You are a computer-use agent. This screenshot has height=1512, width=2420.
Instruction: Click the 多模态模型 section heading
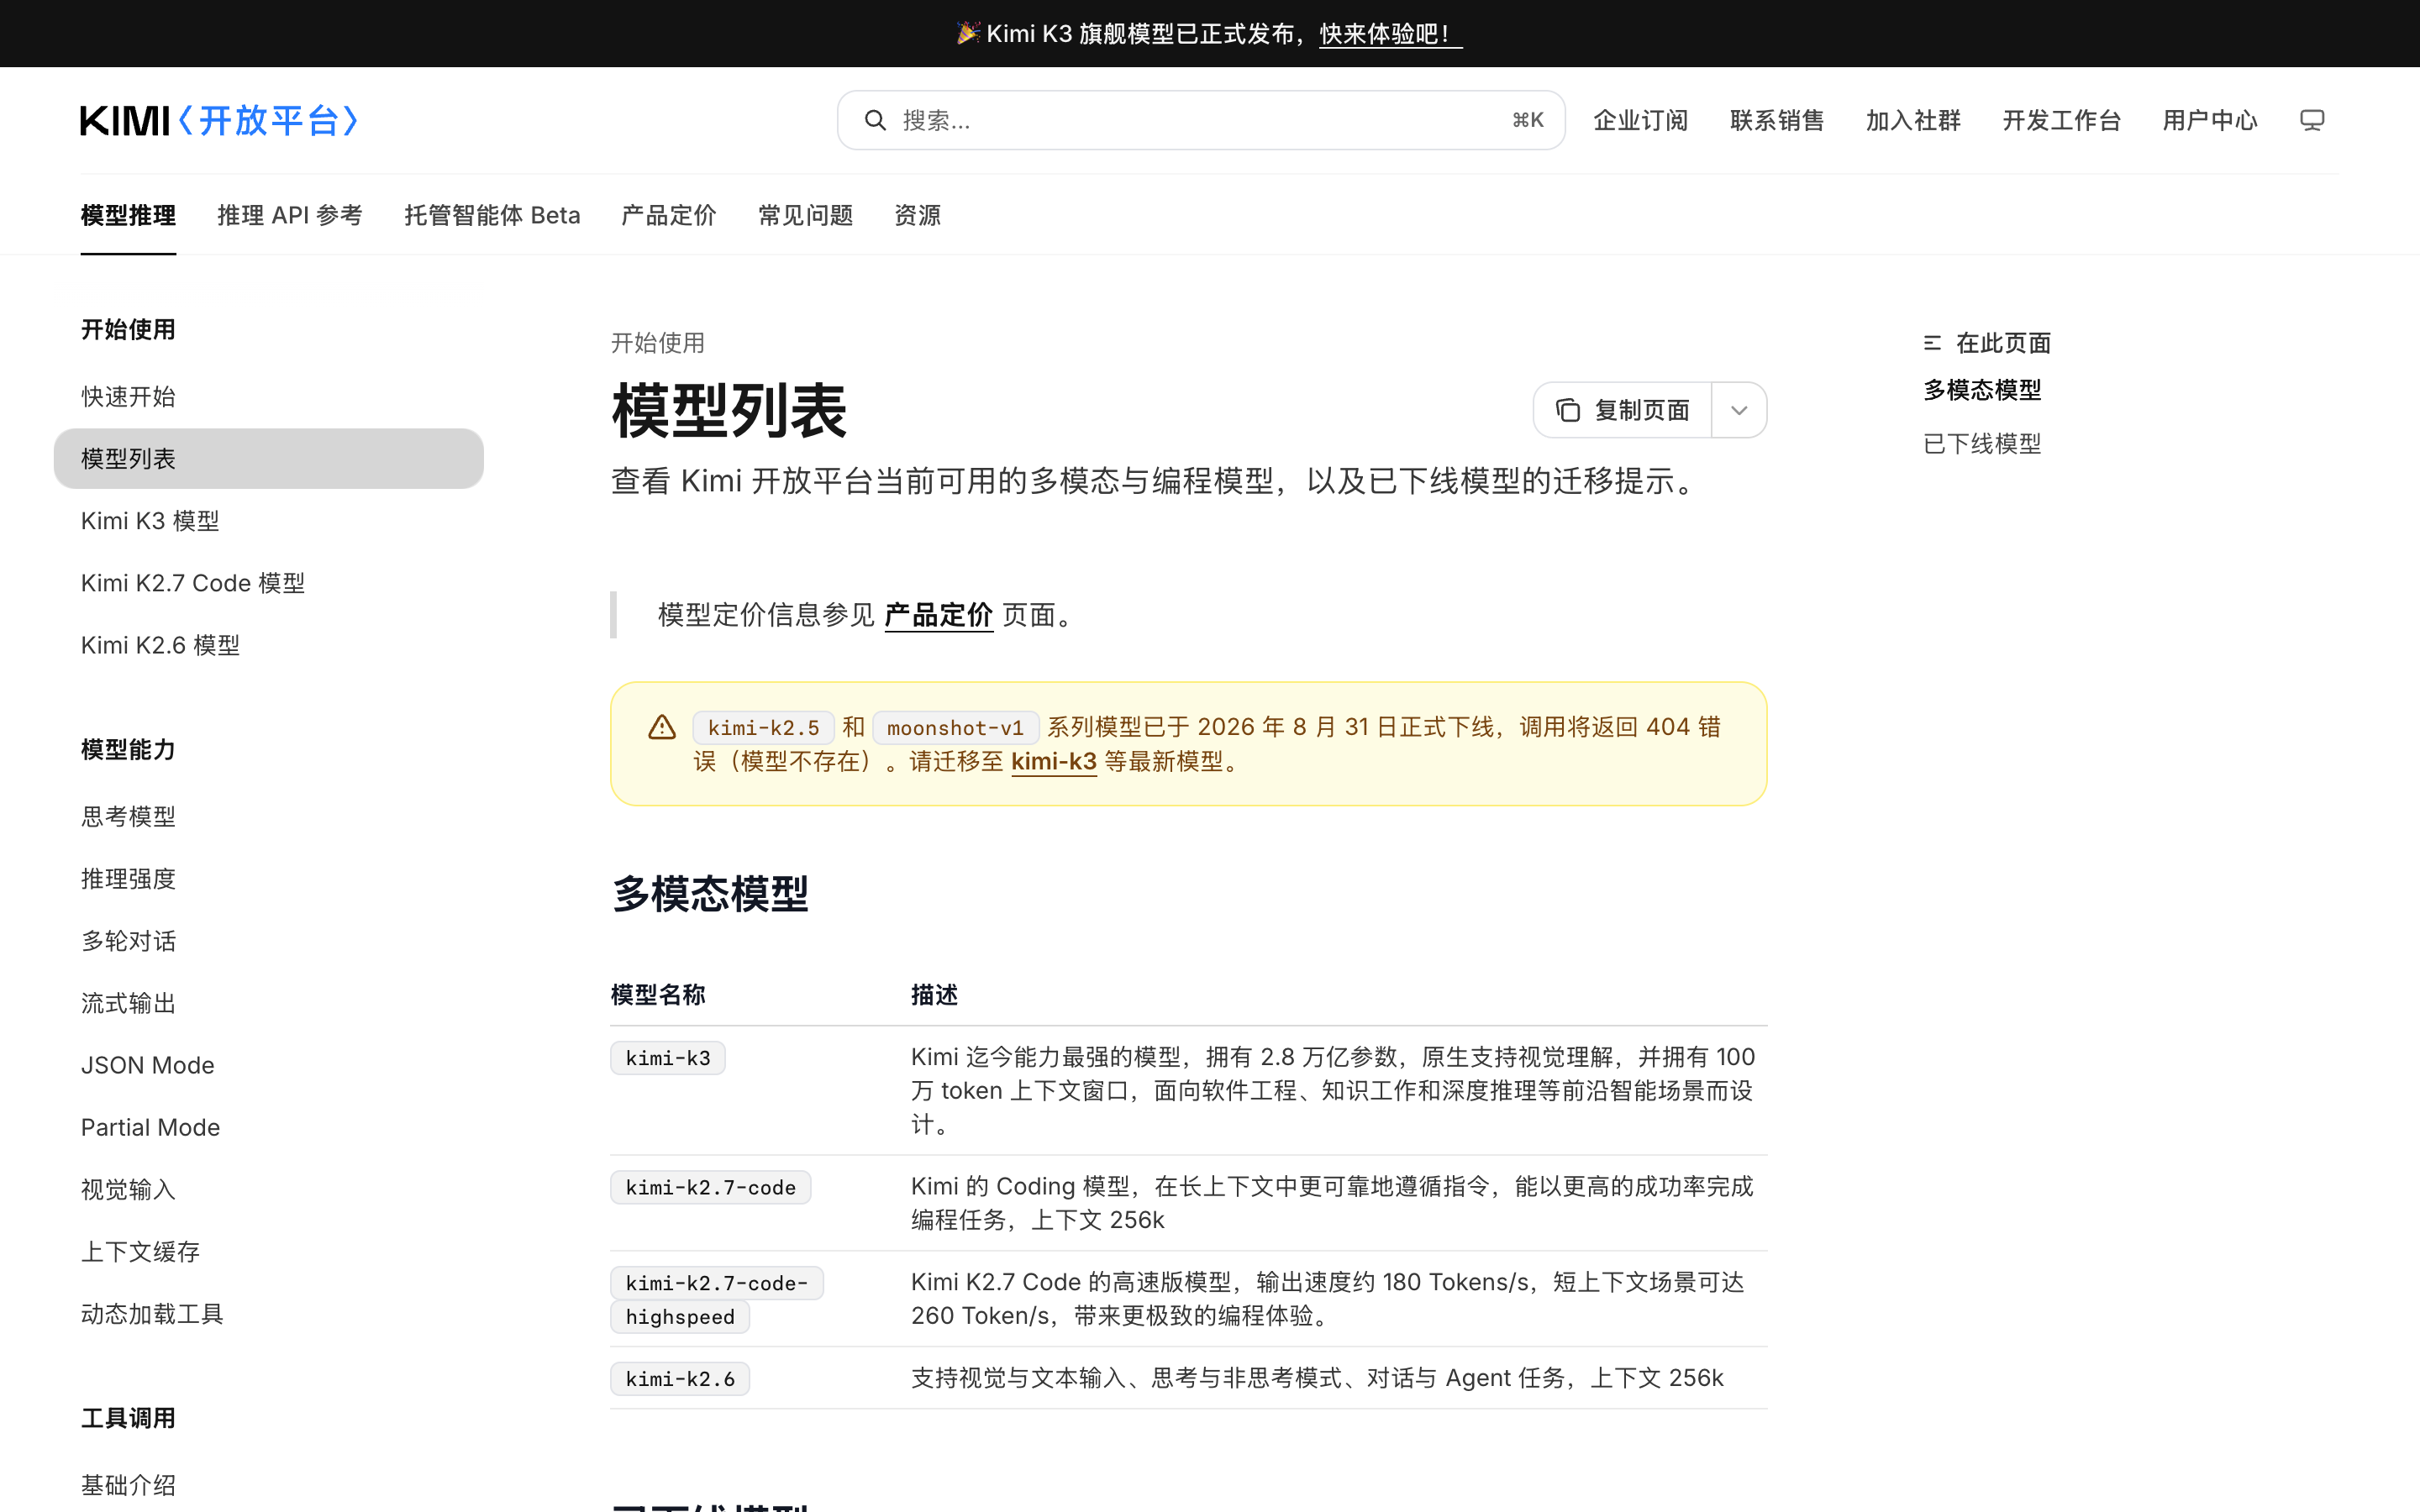pos(710,893)
